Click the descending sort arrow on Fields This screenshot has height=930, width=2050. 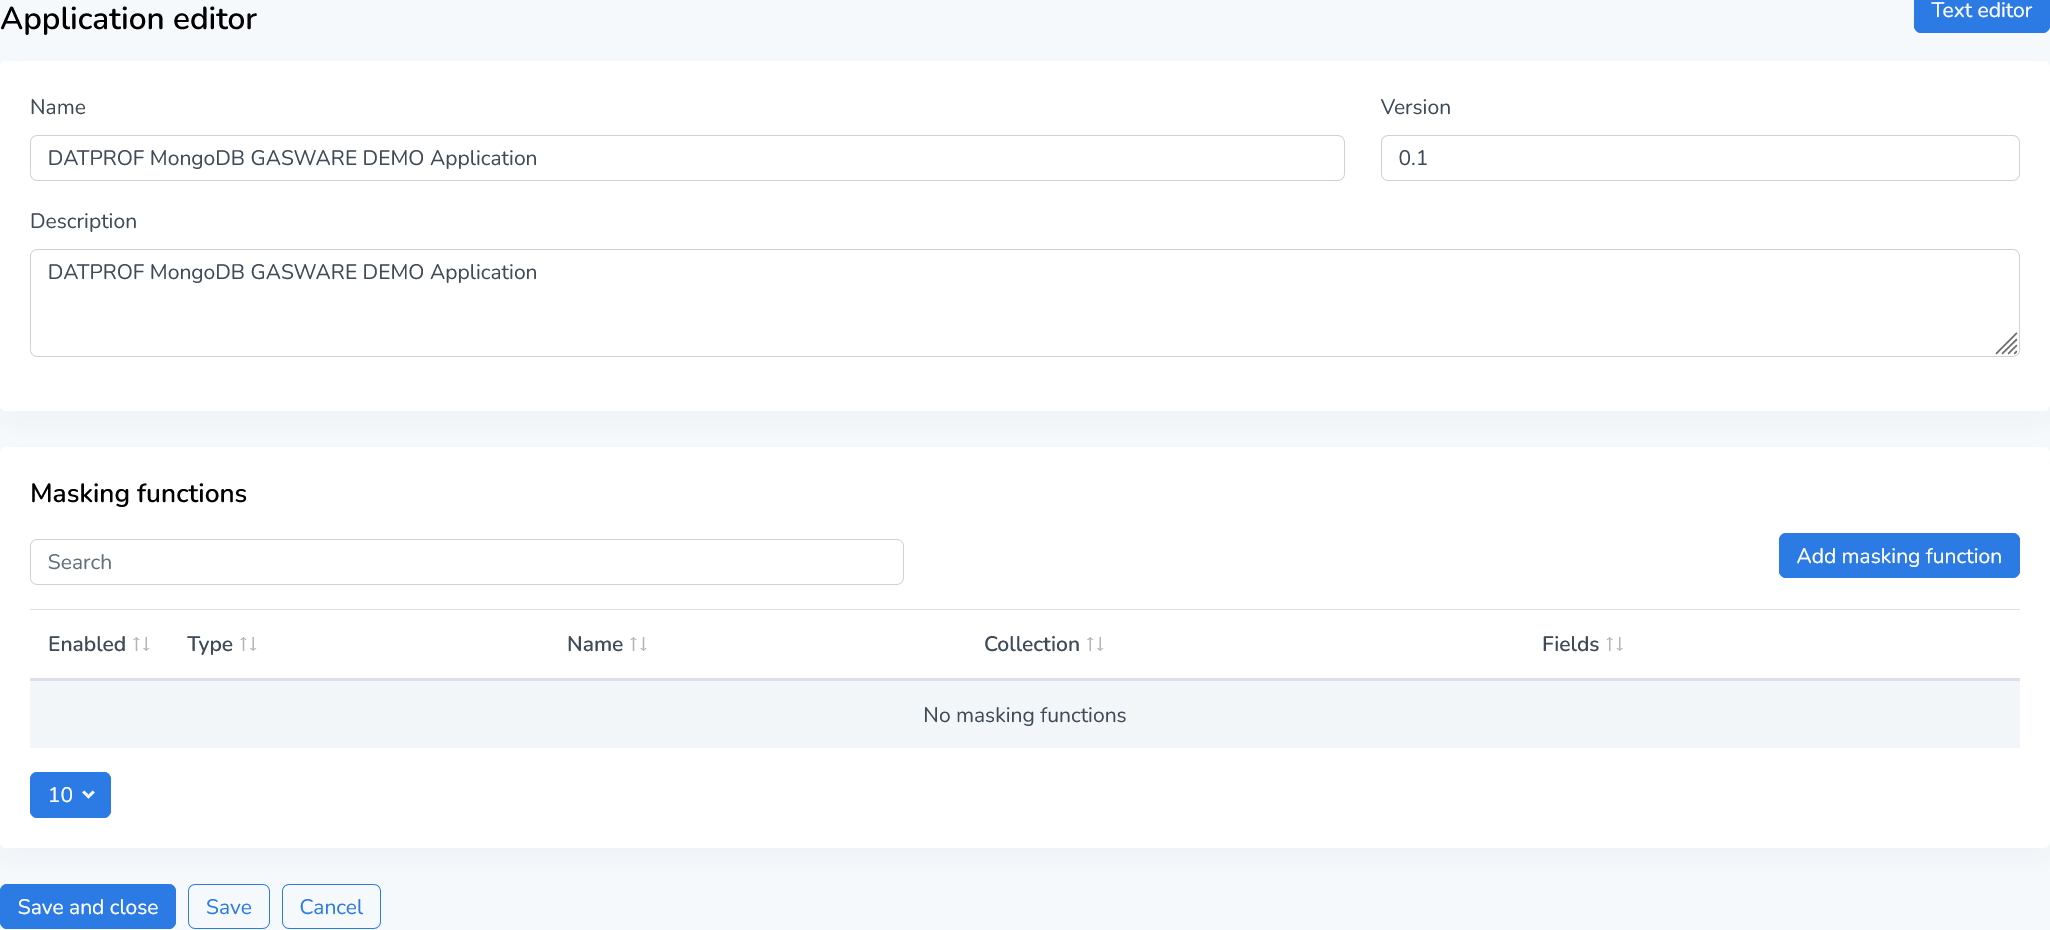(1621, 644)
